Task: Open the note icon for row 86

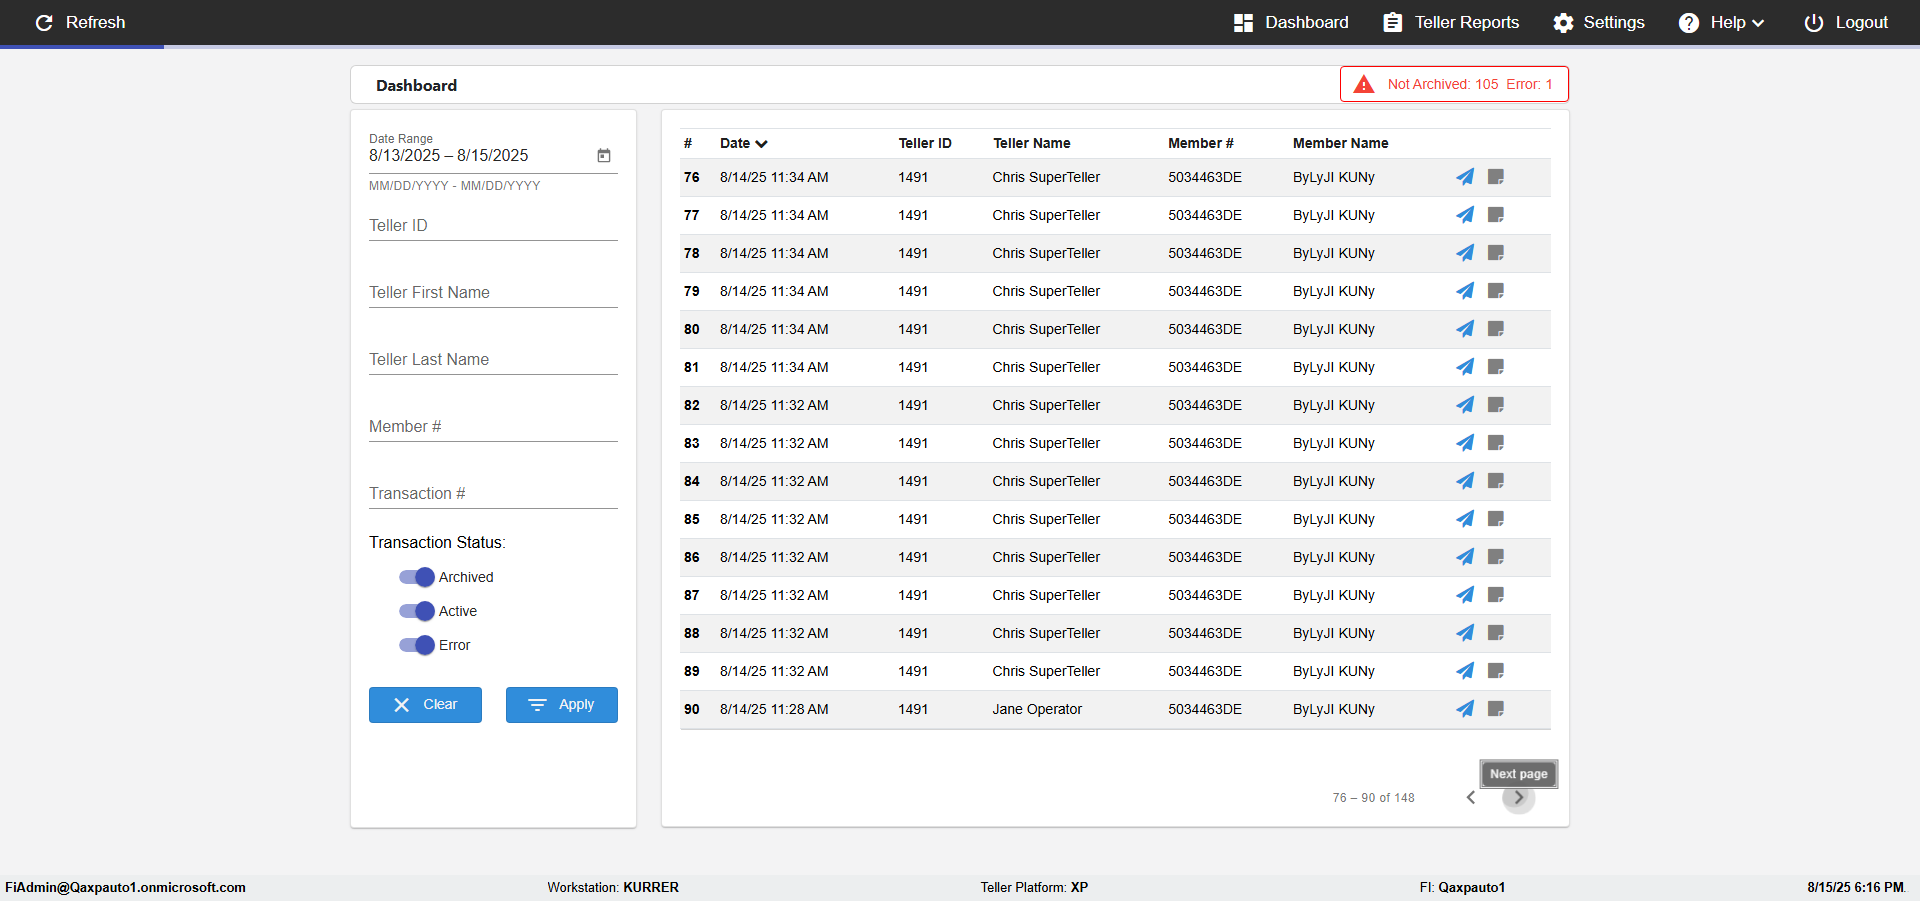Action: [1496, 557]
